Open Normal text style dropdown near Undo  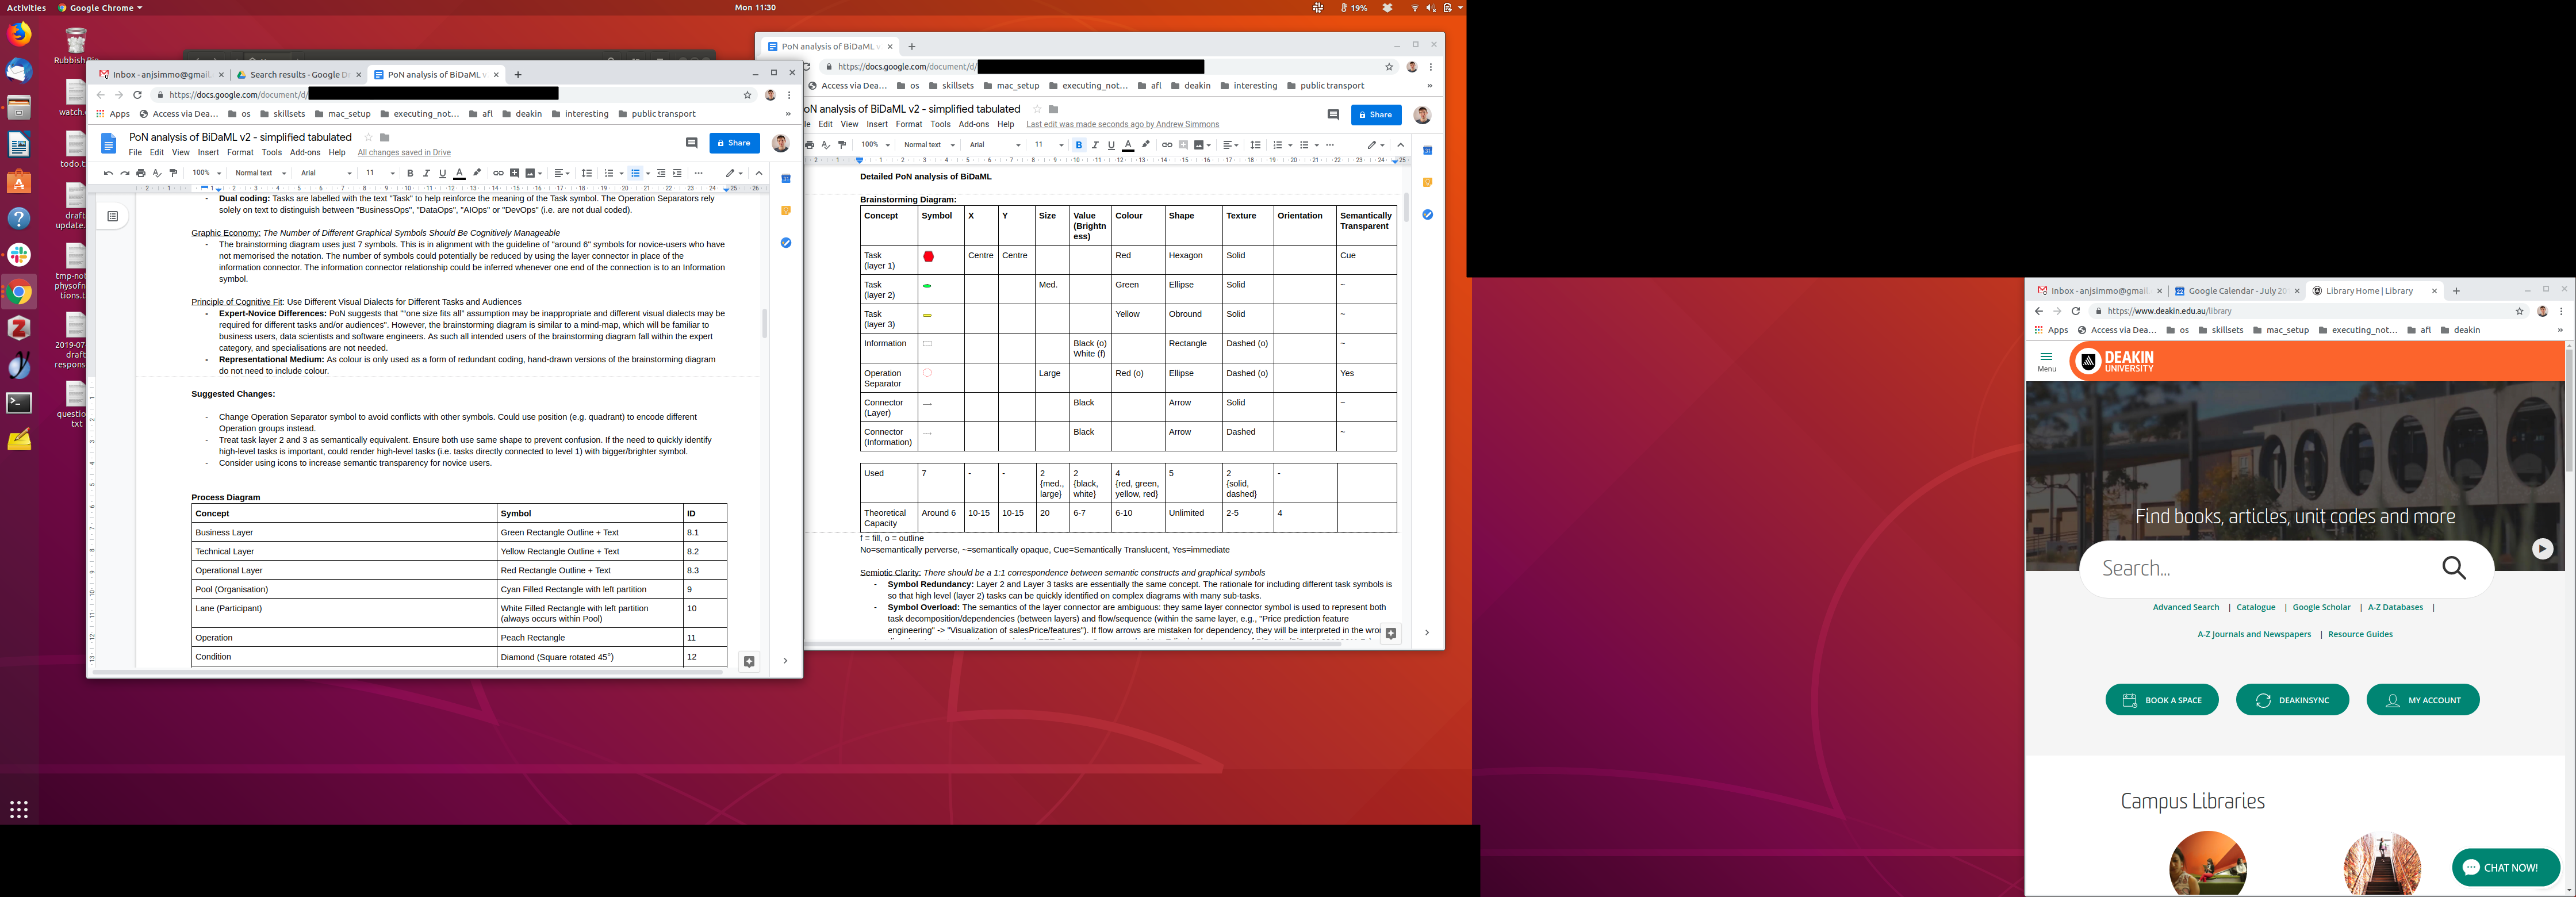pos(260,173)
